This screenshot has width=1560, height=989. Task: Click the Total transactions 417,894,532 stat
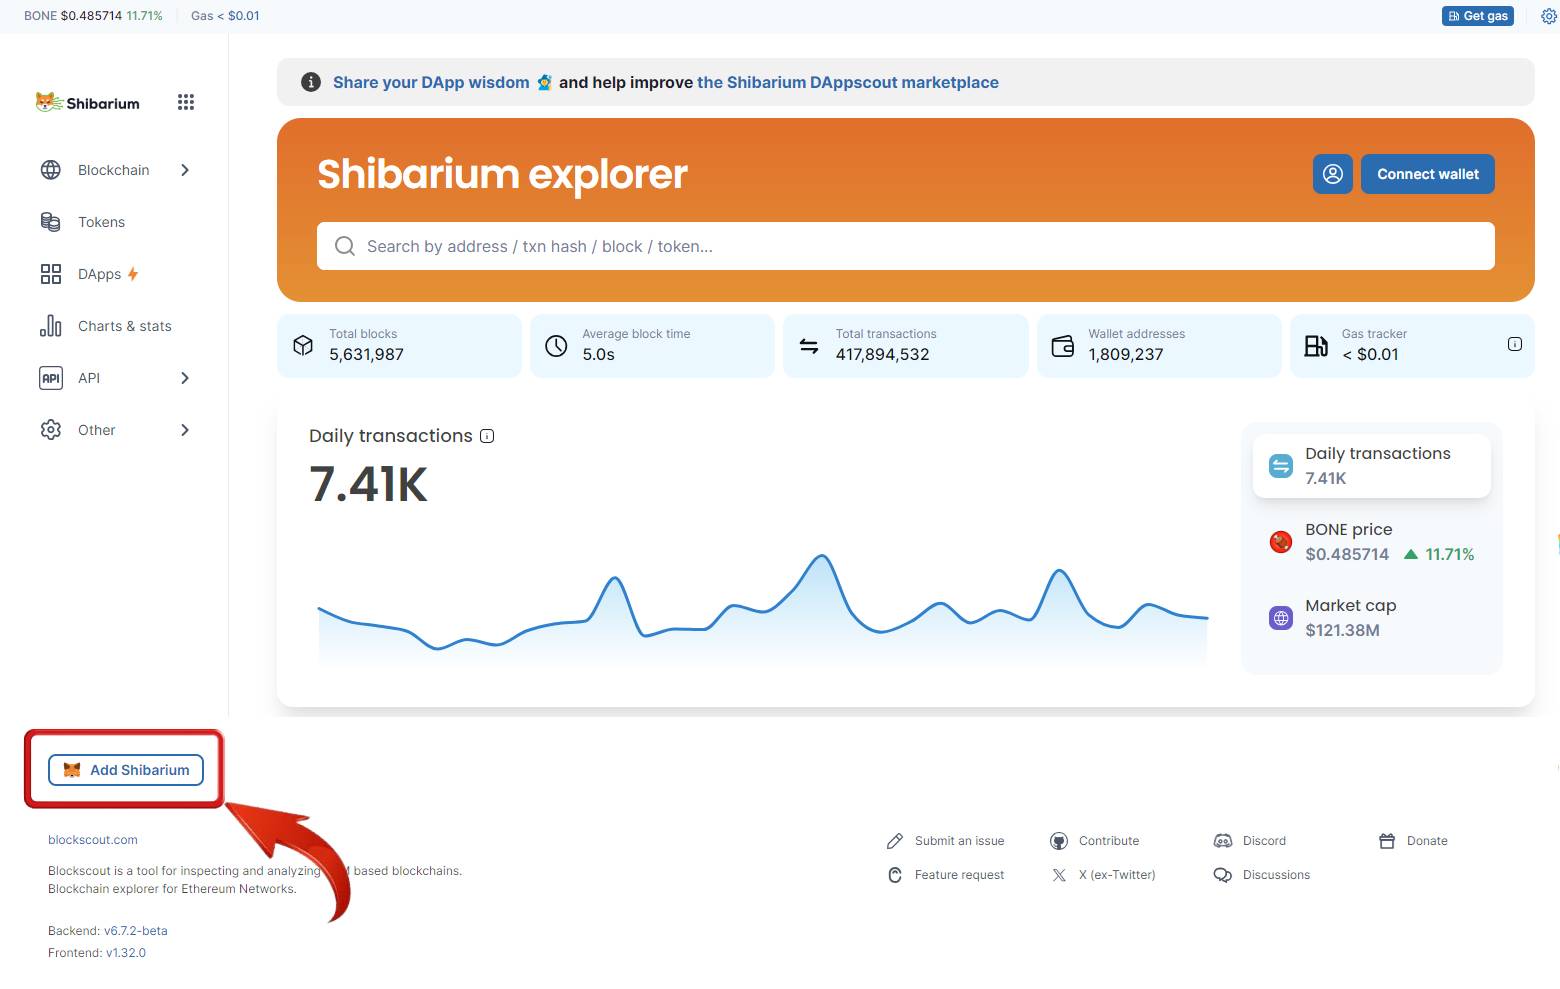pyautogui.click(x=906, y=346)
